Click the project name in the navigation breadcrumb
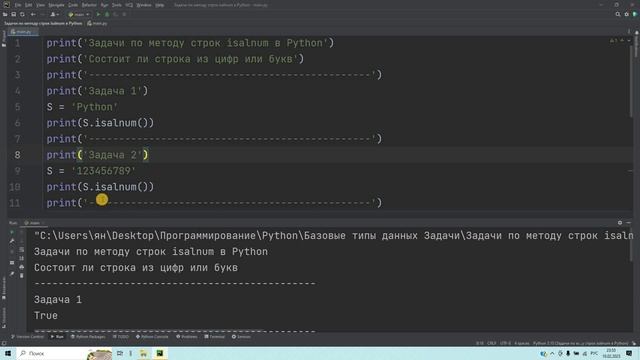The image size is (640, 360). click(x=43, y=23)
